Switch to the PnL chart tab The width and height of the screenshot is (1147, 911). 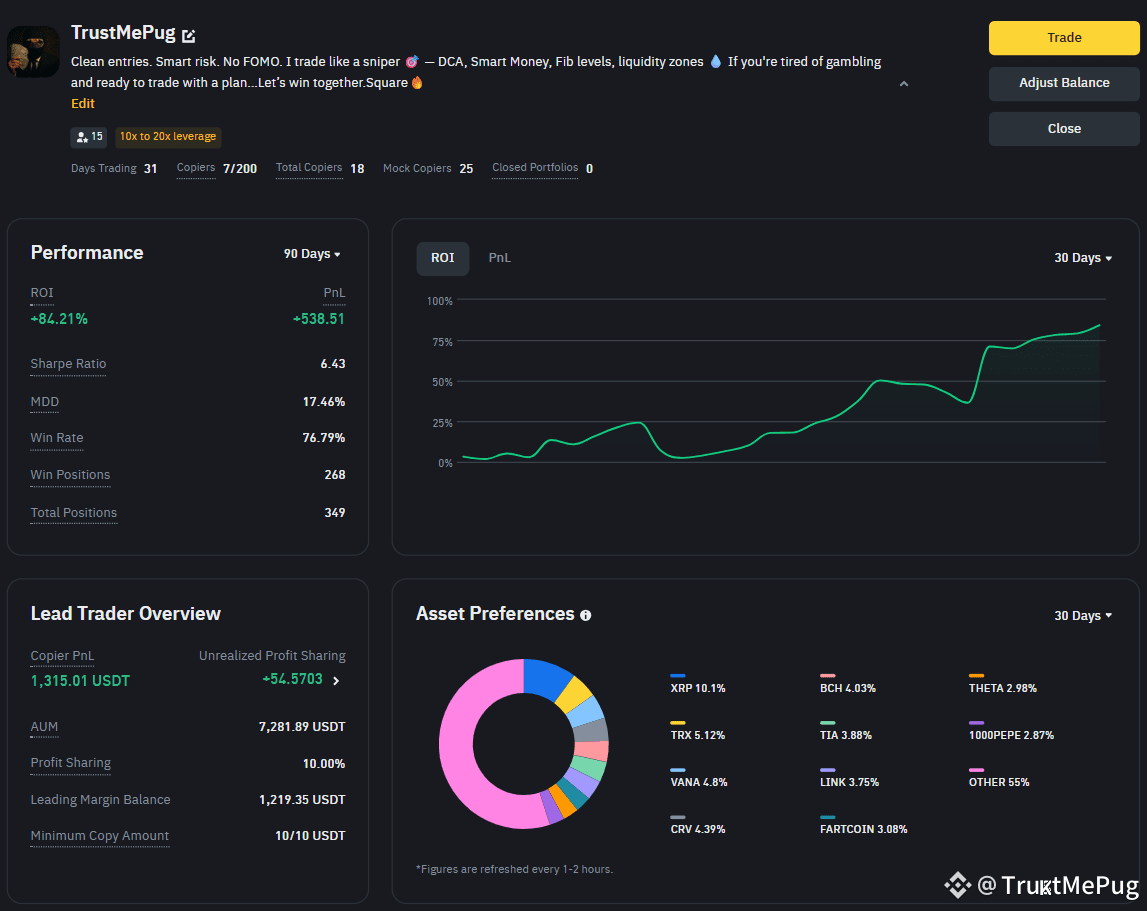coord(500,258)
